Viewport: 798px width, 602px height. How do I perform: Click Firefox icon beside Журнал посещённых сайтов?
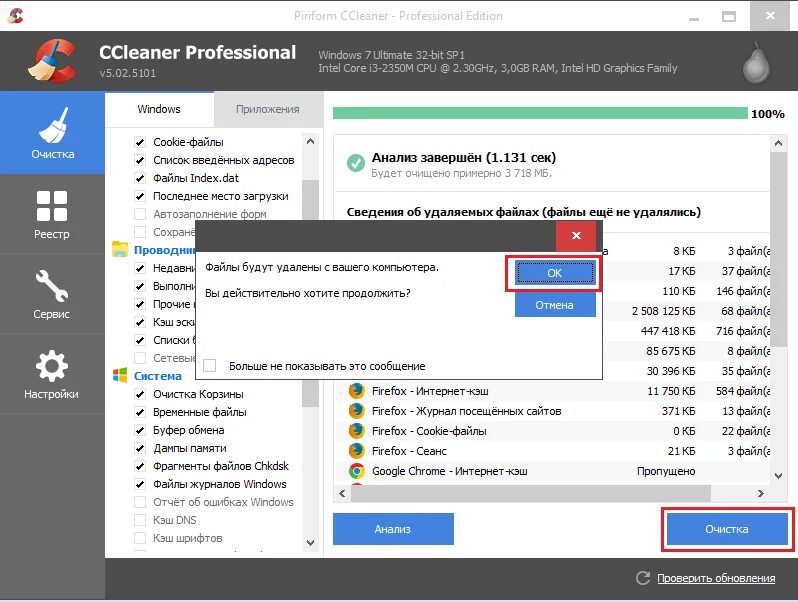pos(357,411)
